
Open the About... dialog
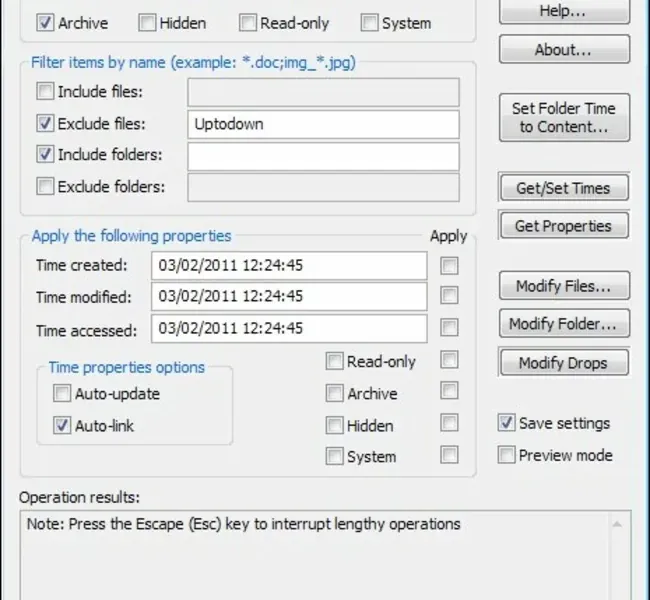tap(564, 49)
